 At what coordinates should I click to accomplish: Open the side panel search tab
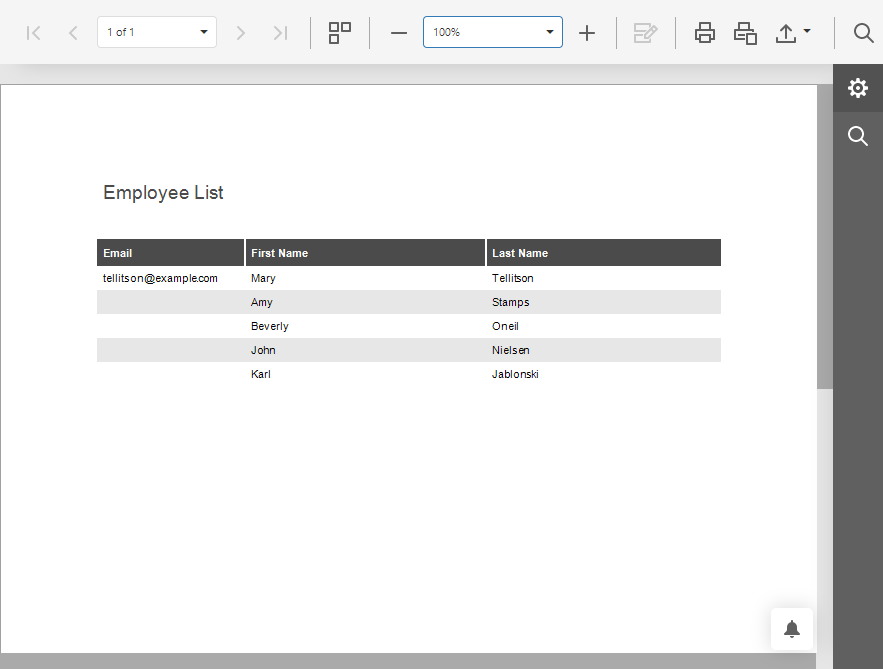[x=858, y=136]
